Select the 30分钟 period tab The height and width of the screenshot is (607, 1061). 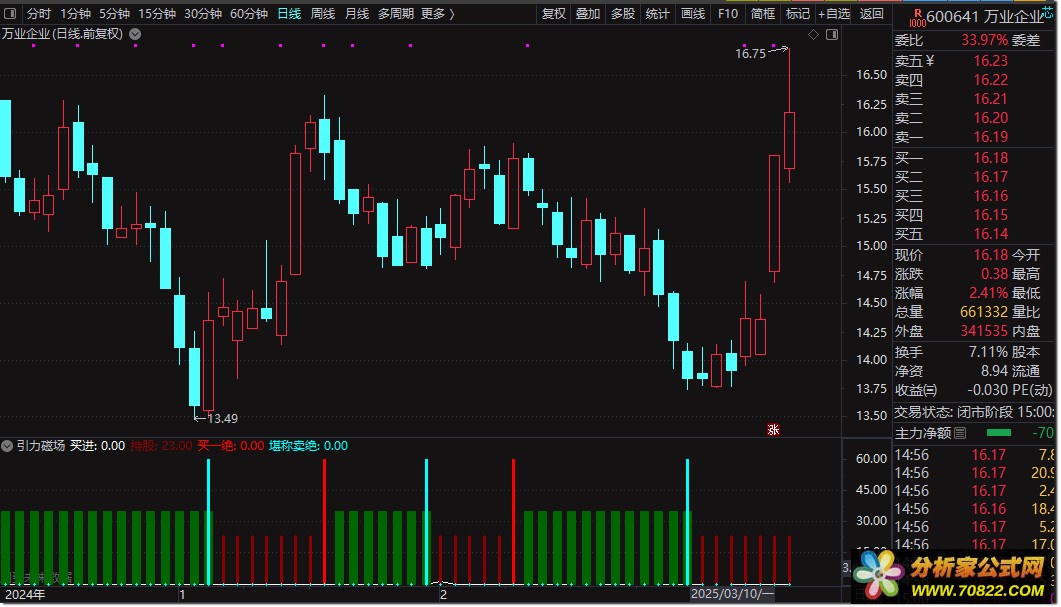[203, 14]
